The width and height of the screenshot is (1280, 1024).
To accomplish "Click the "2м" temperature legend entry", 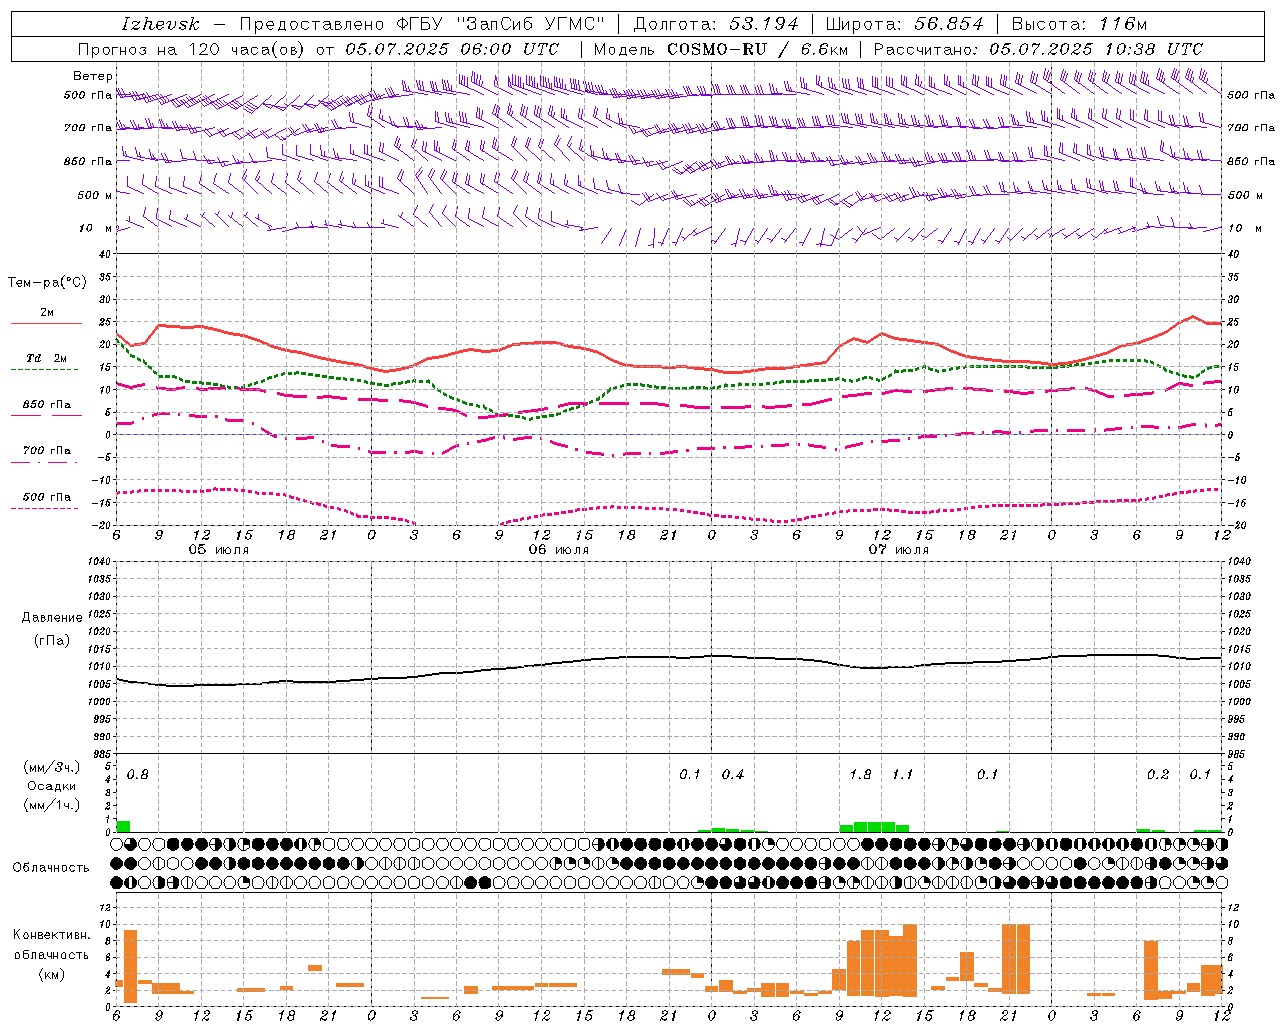I will [47, 312].
